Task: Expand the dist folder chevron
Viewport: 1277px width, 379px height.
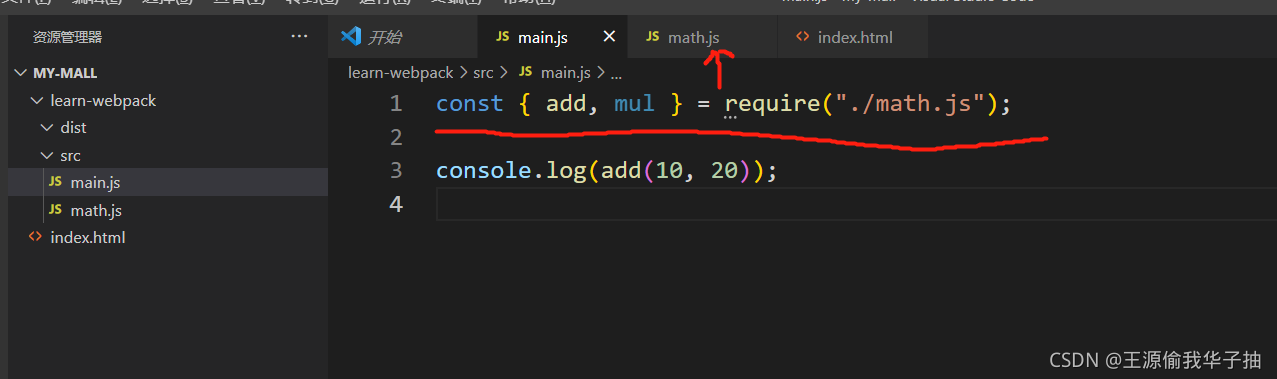Action: [x=47, y=128]
